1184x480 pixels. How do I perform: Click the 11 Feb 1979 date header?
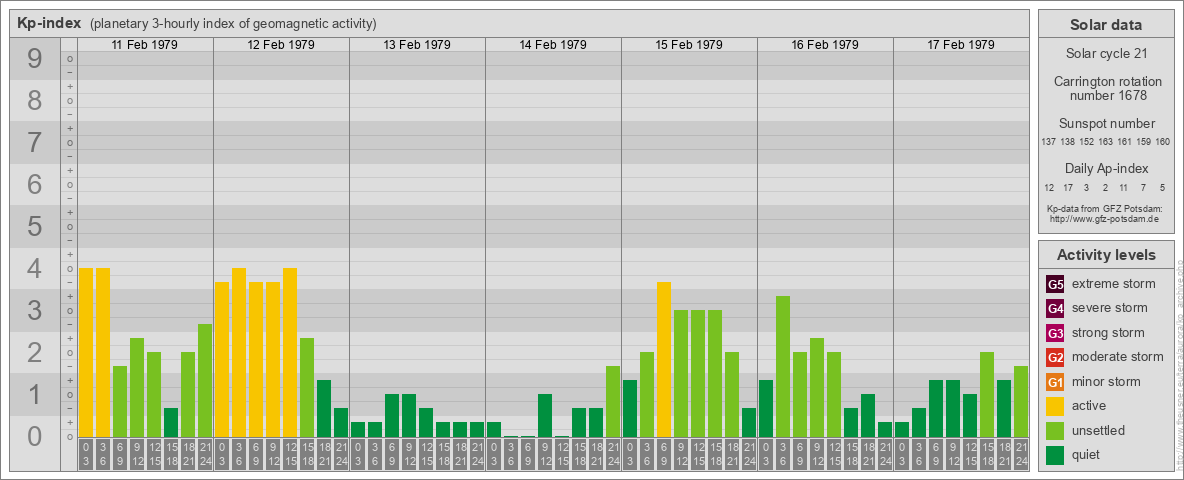click(145, 45)
